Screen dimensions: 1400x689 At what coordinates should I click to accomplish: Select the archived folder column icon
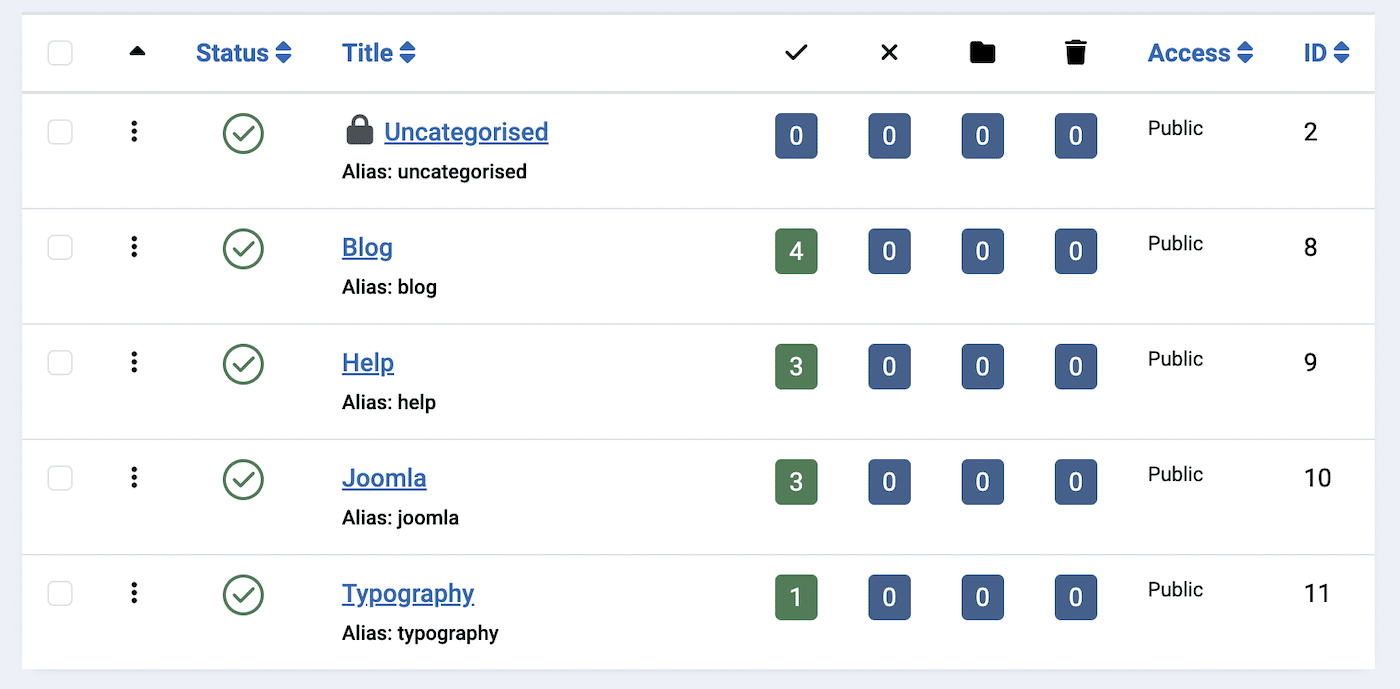click(981, 52)
